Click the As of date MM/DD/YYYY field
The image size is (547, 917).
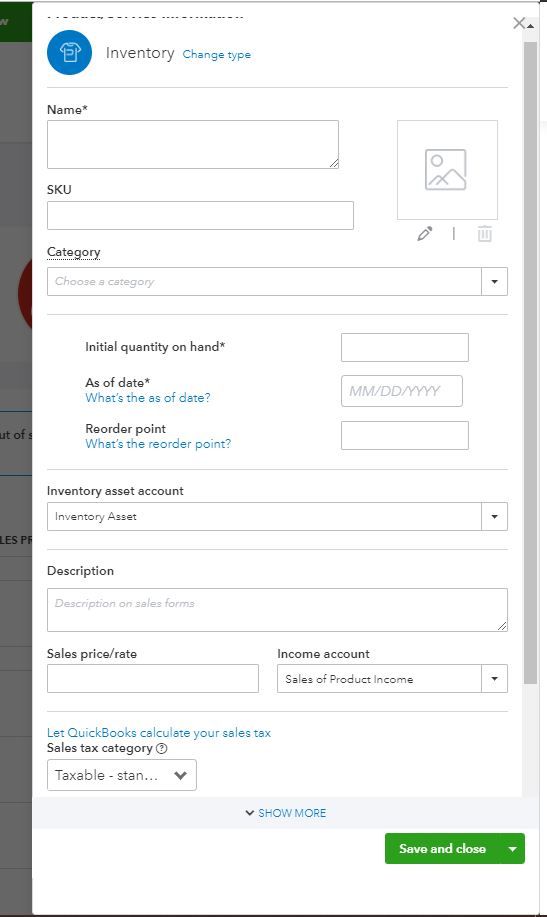click(x=401, y=391)
